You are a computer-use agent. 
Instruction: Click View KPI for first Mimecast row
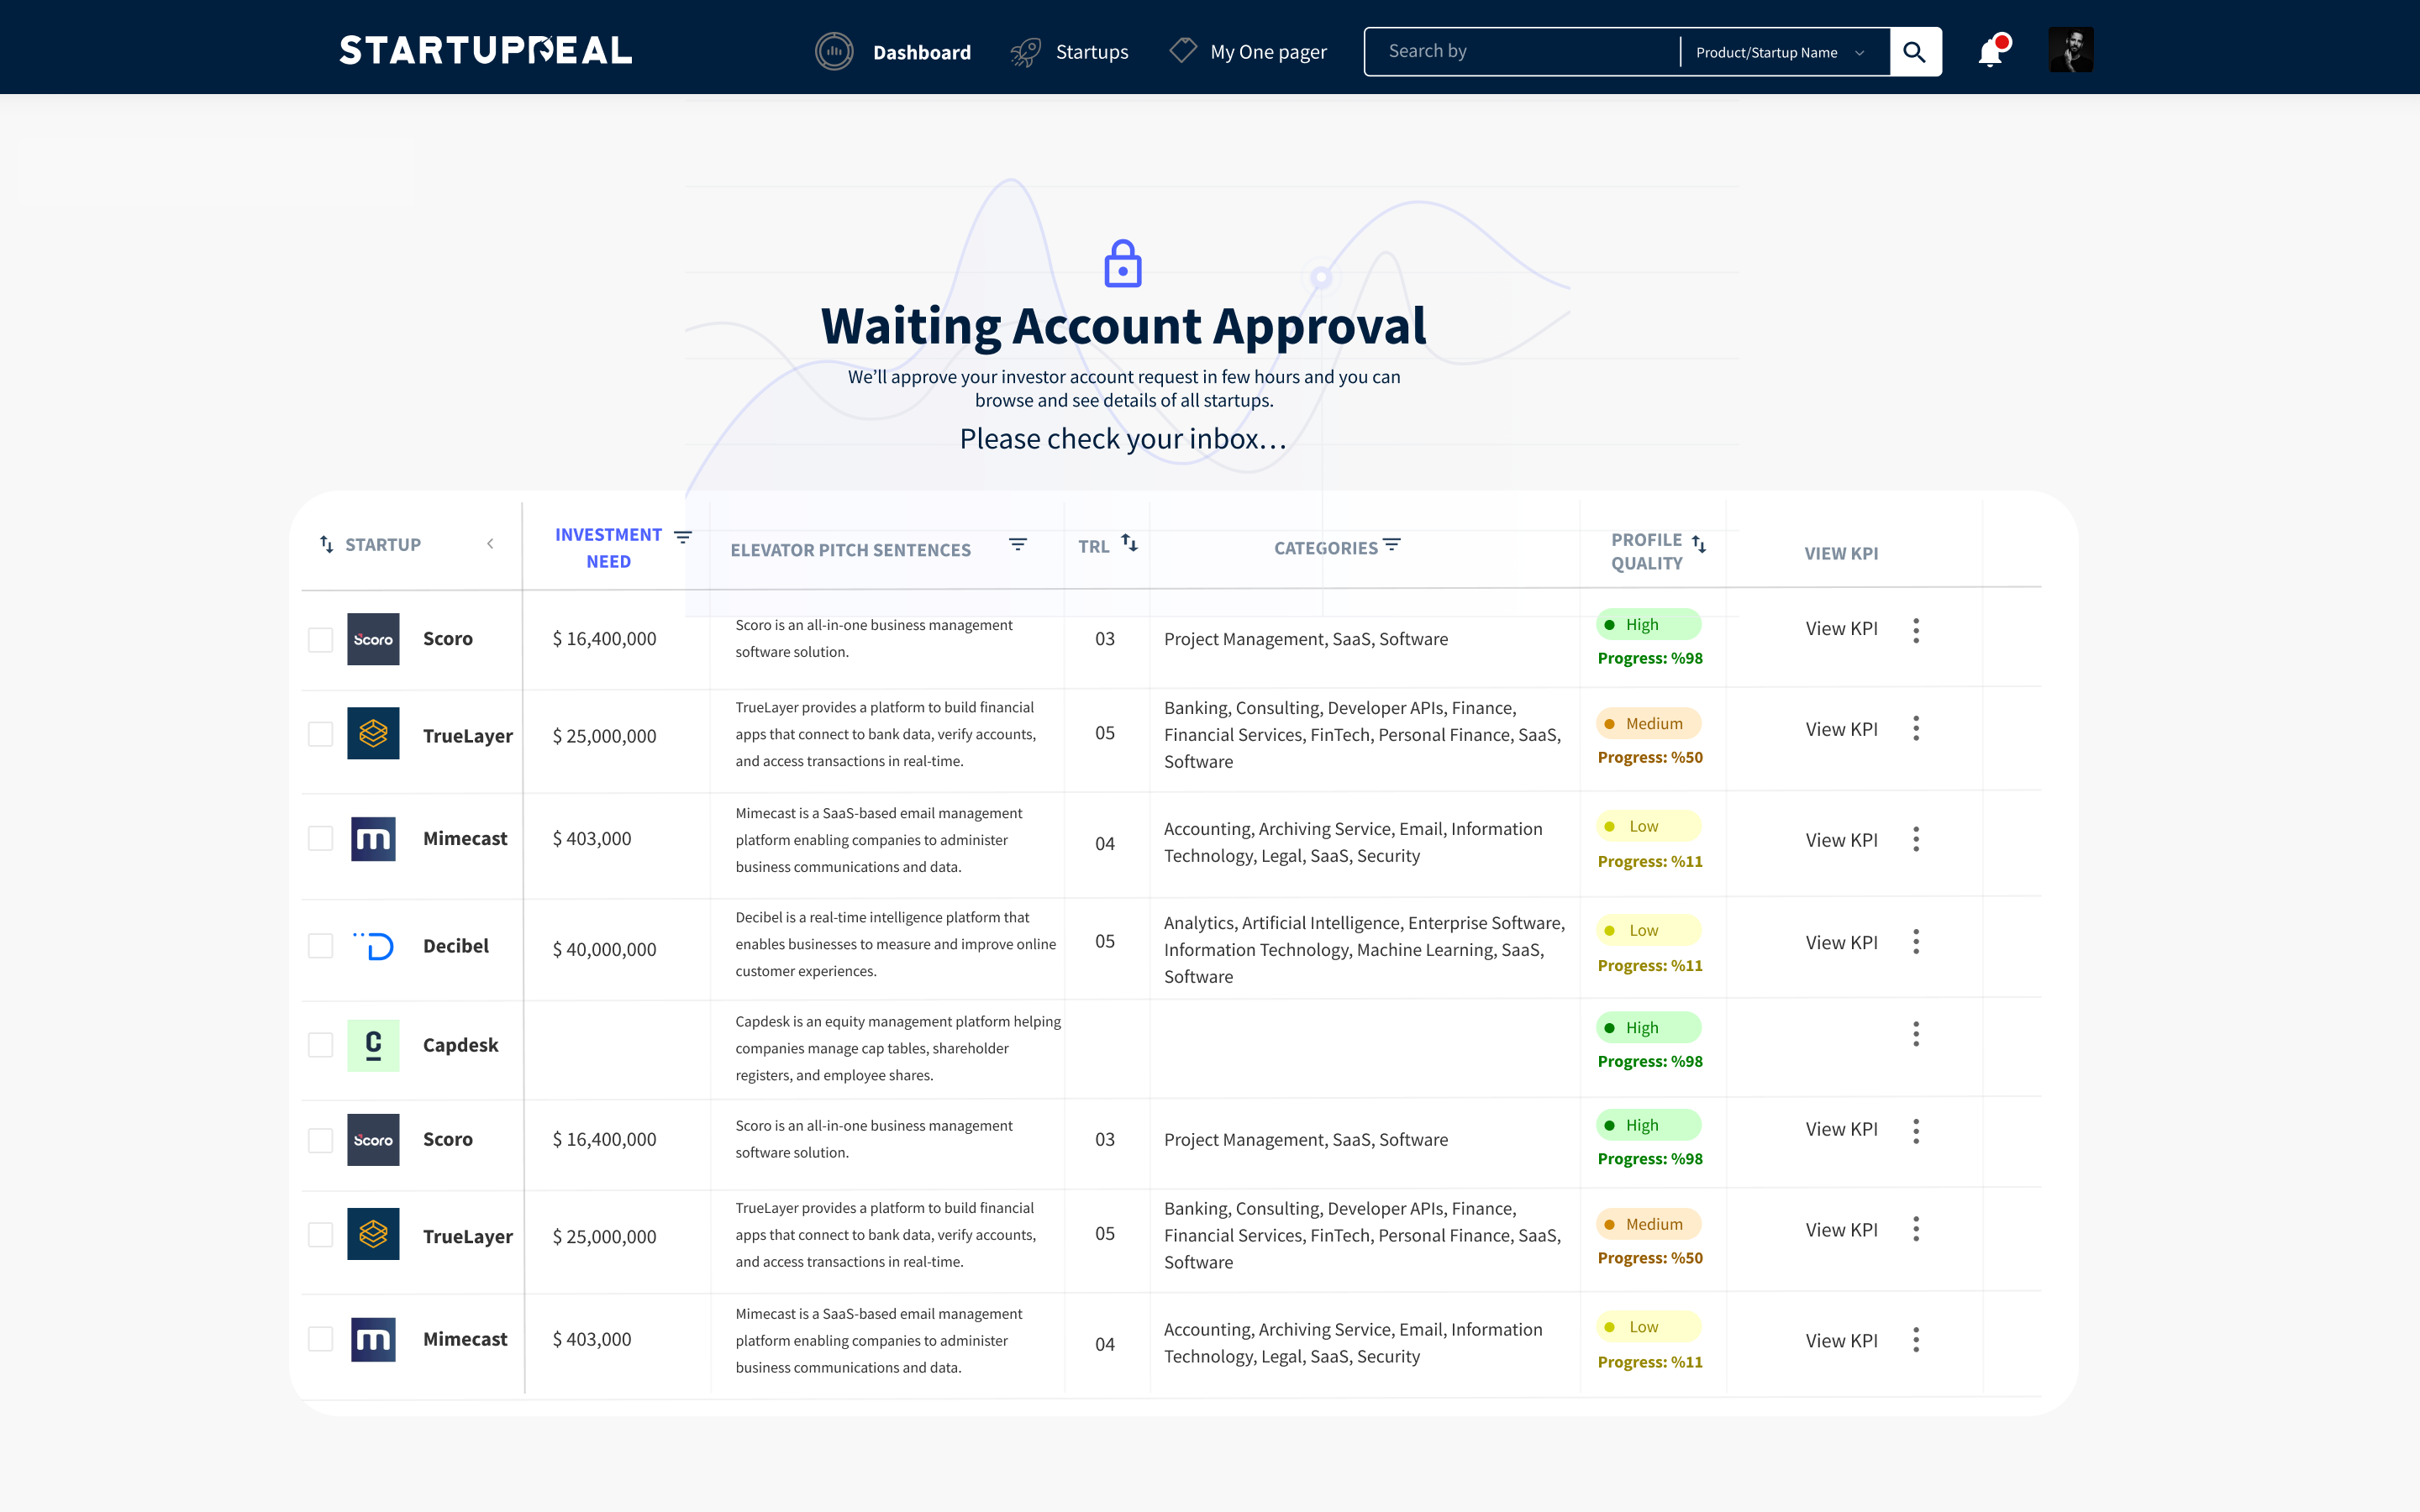(x=1841, y=840)
